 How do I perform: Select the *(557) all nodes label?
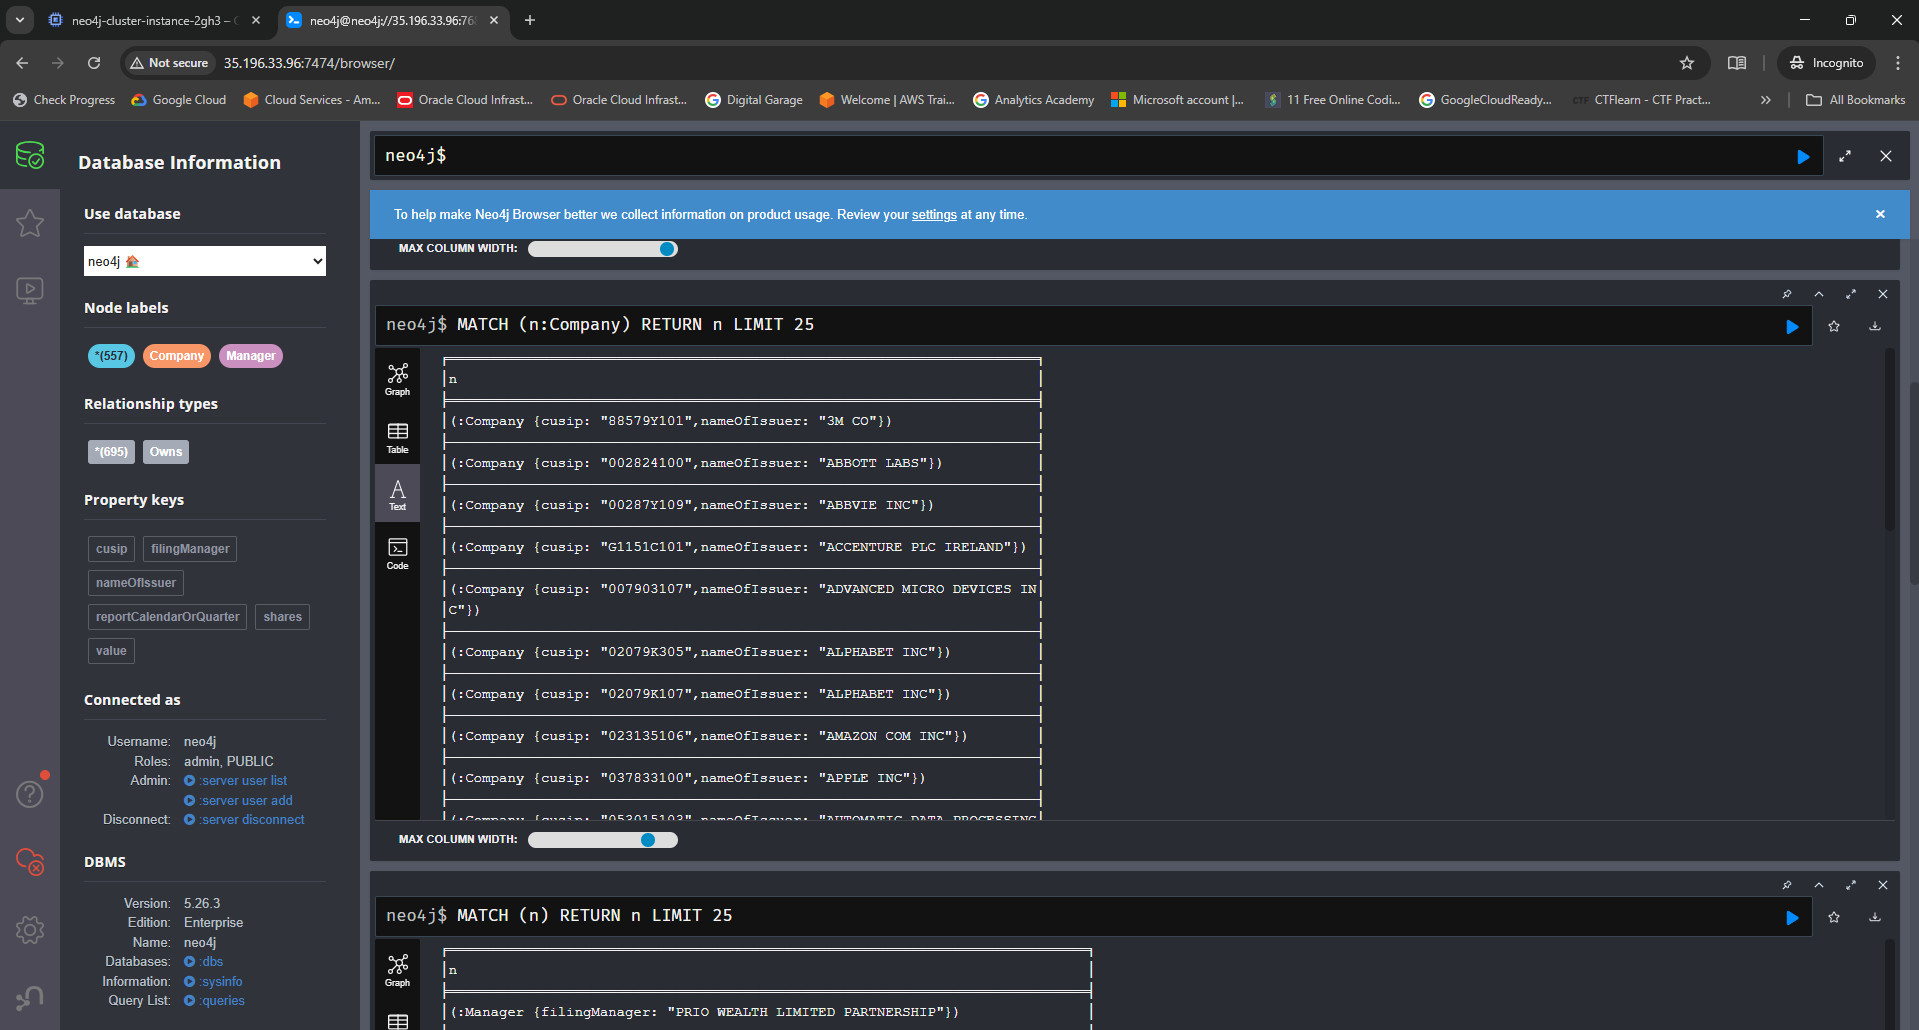click(111, 356)
